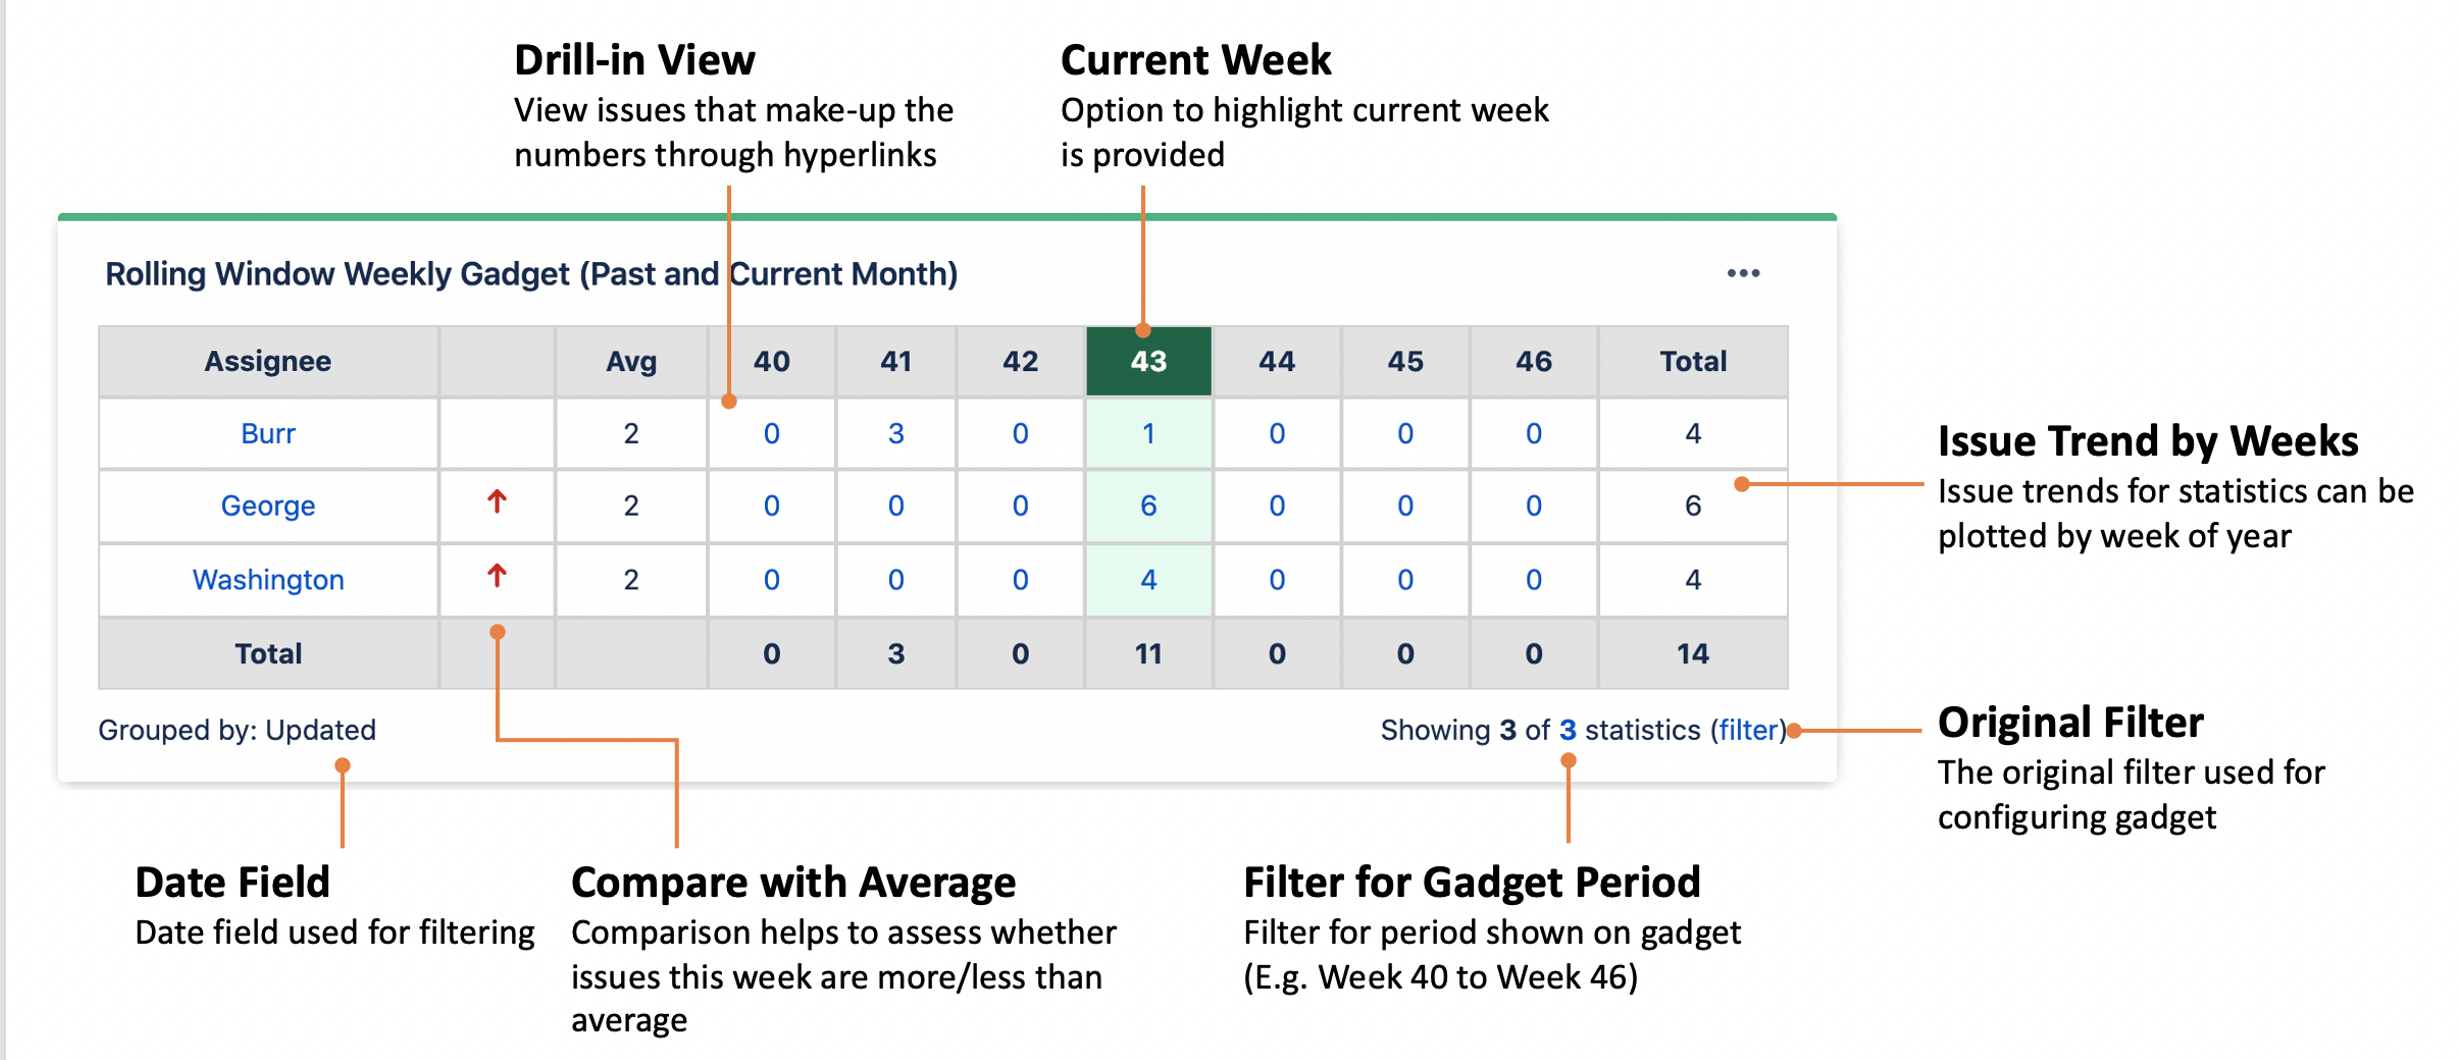Screen dimensions: 2460x1060
Task: Click the Grouped by: Updated label
Action: 237,729
